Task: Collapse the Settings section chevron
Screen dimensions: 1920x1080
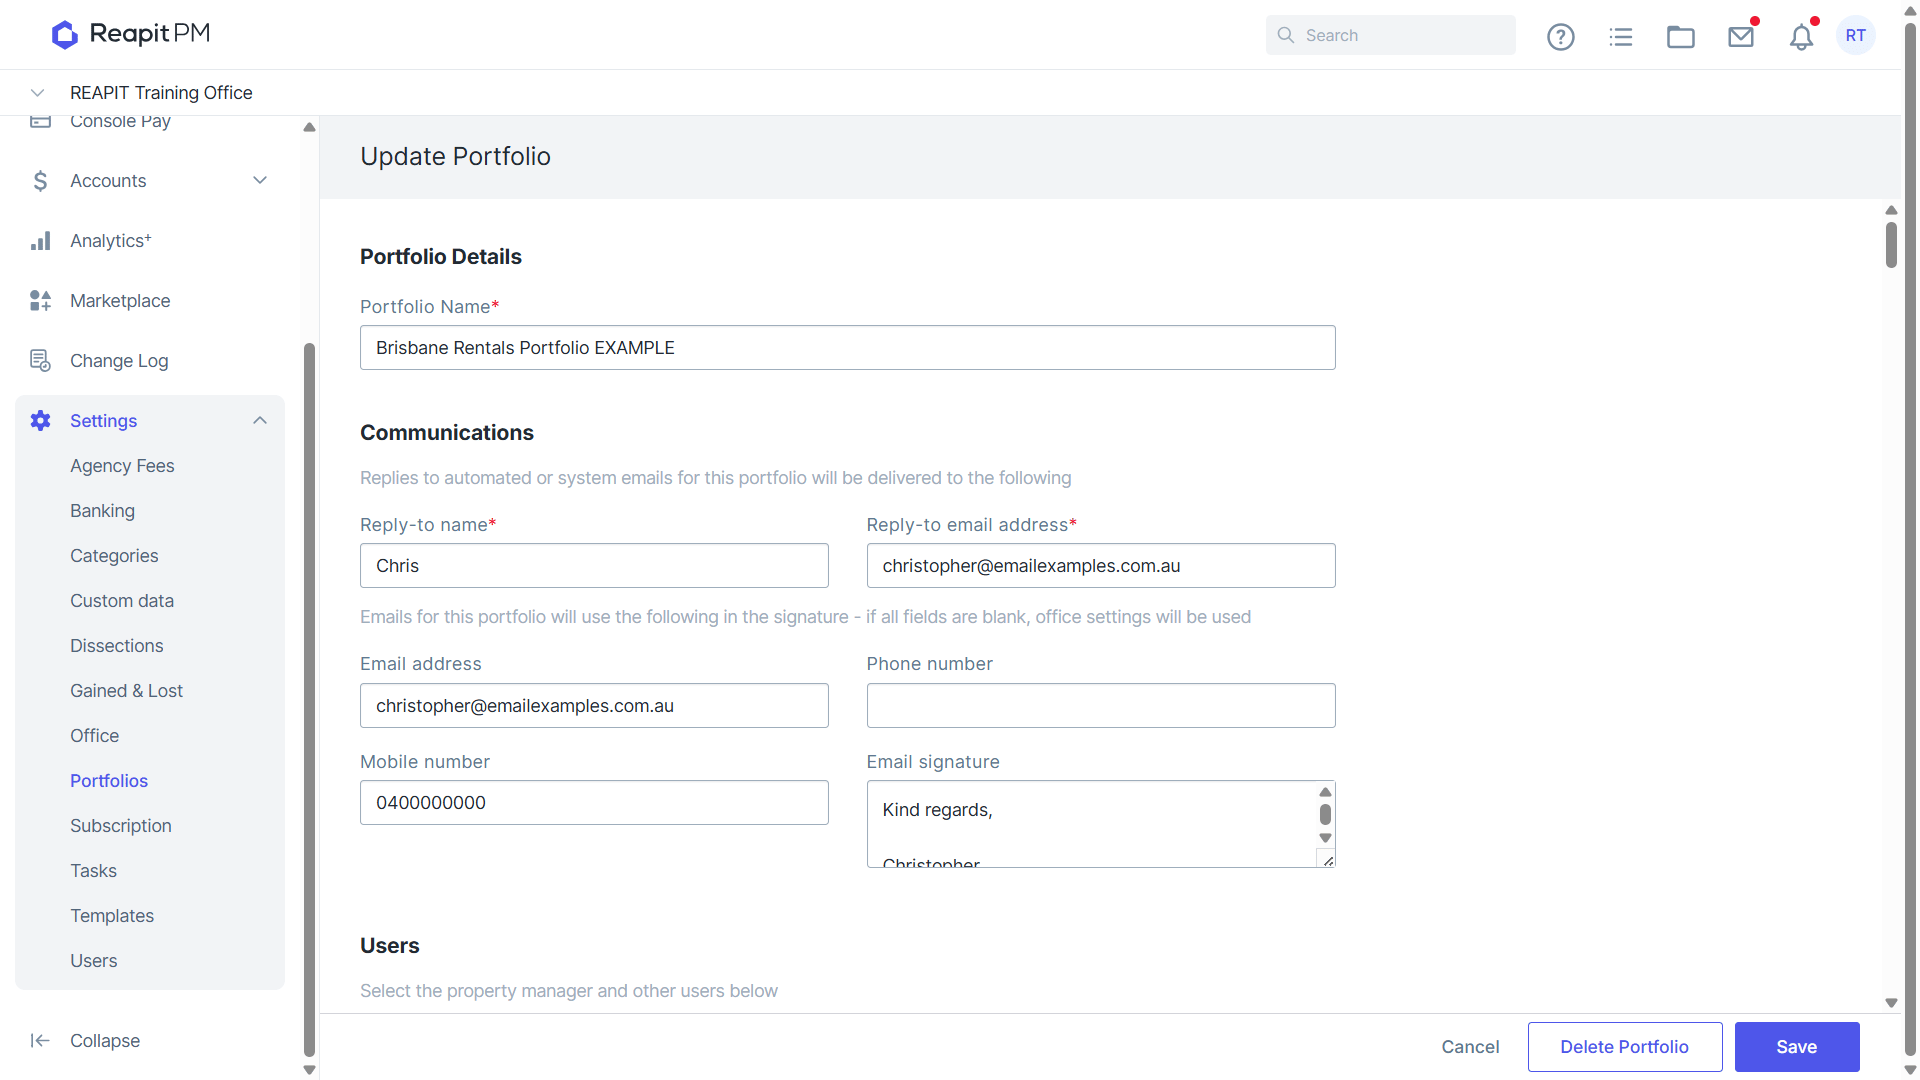Action: click(x=260, y=421)
